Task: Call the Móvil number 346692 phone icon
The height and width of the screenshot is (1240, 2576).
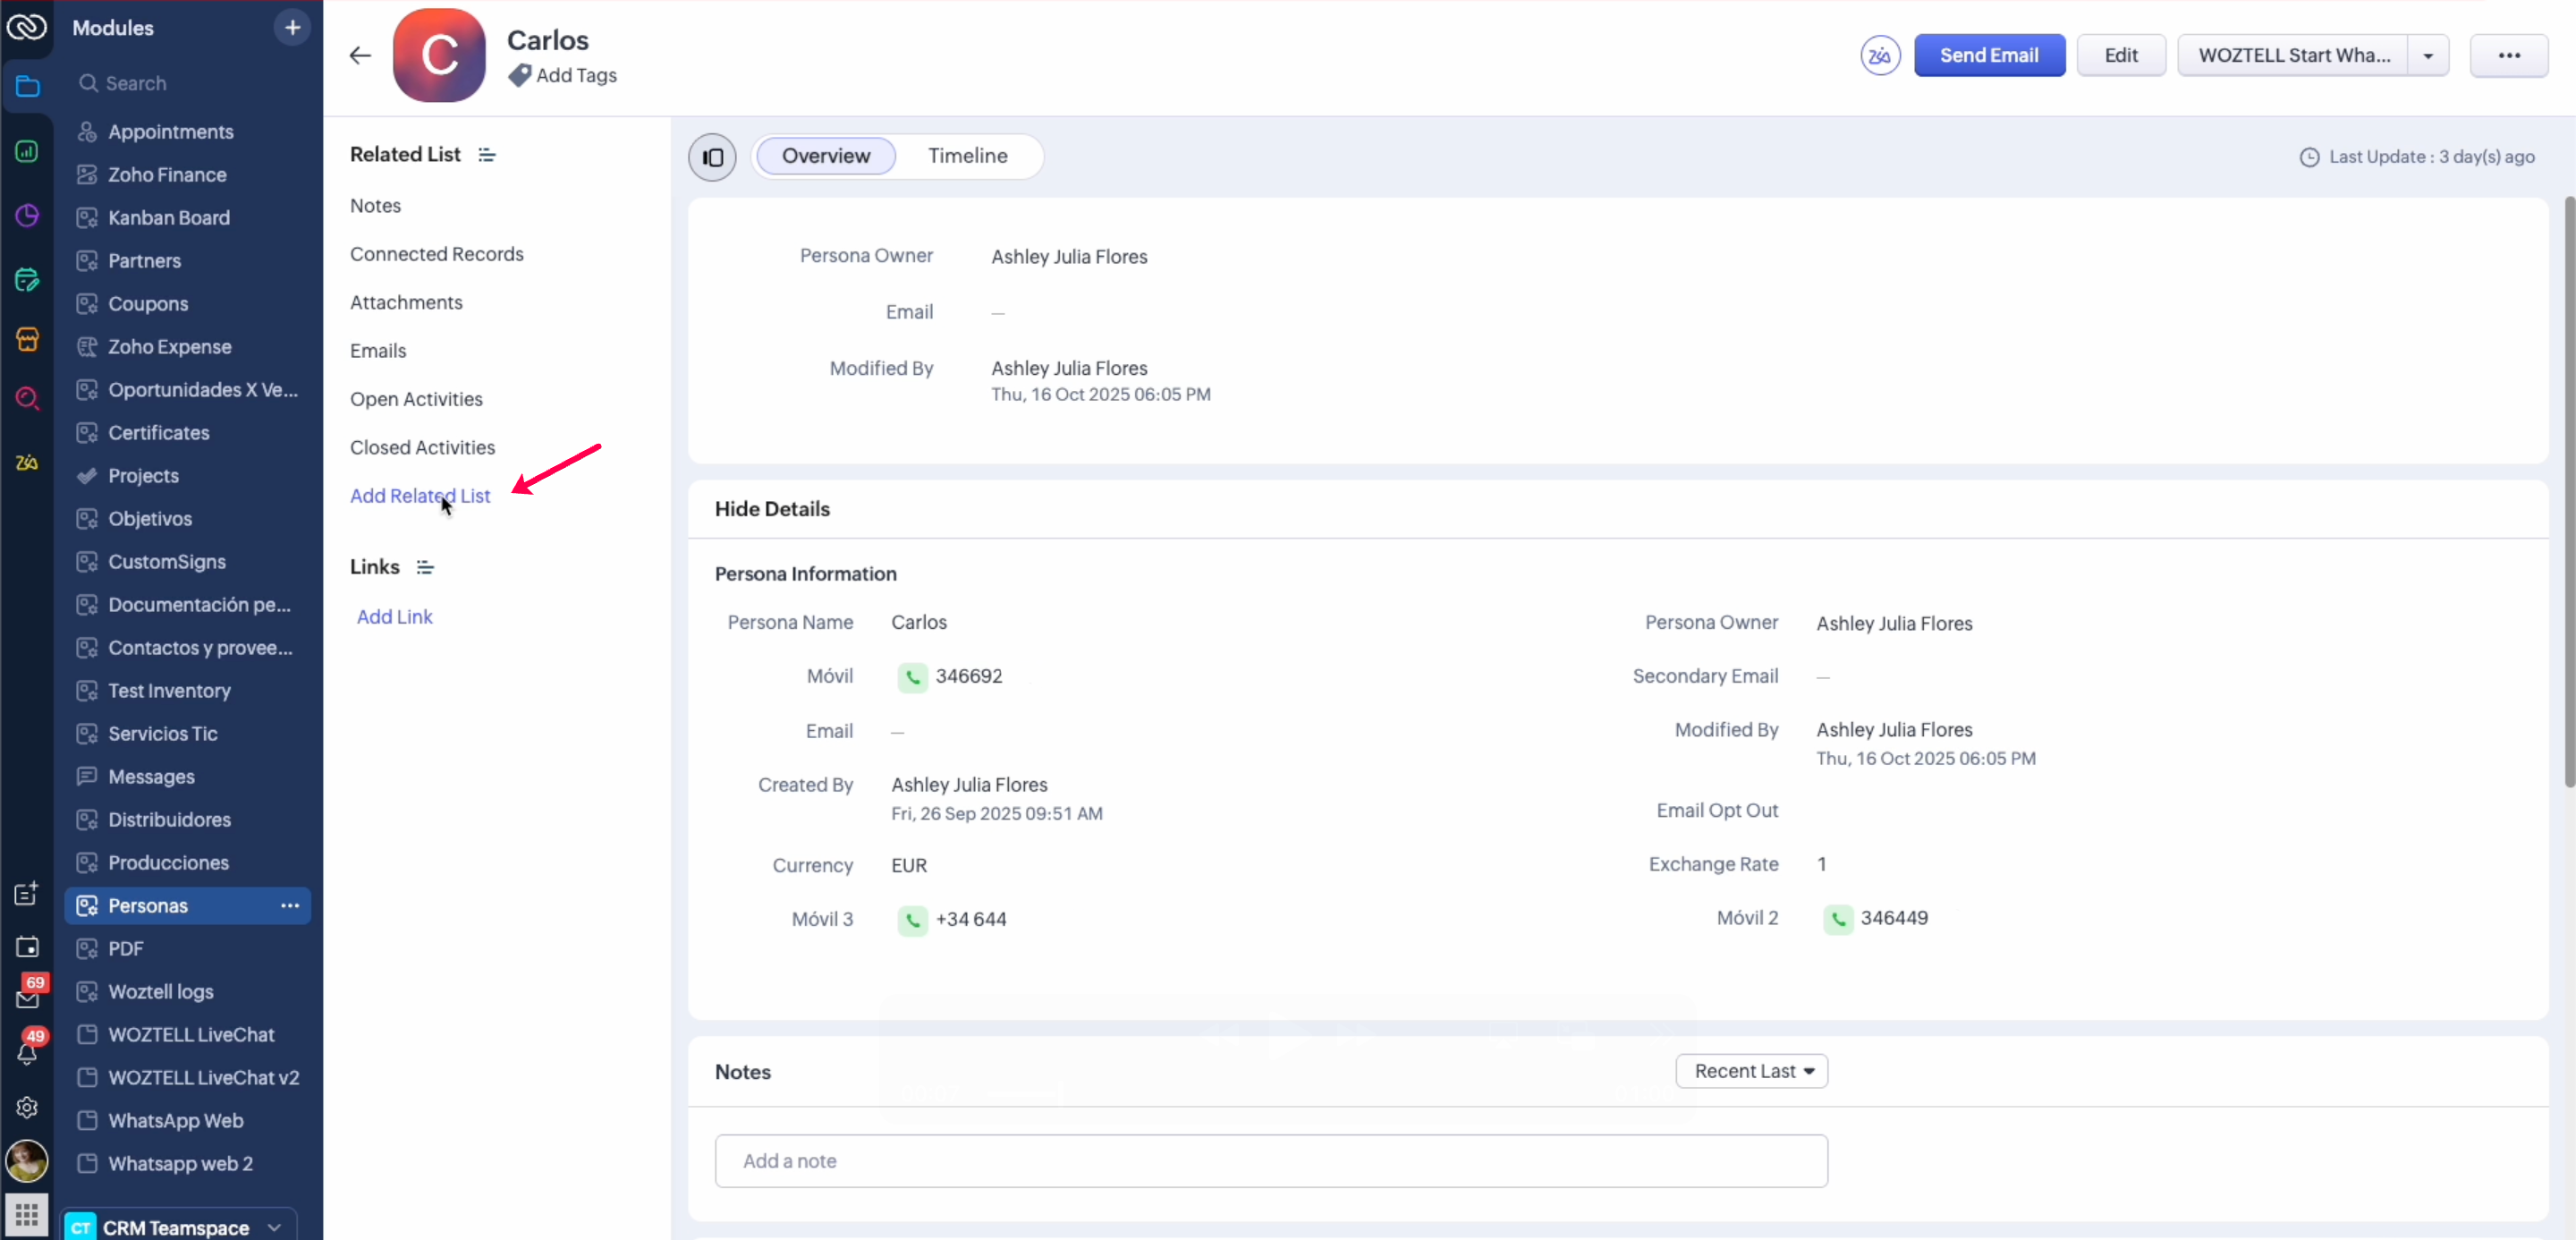Action: (912, 677)
